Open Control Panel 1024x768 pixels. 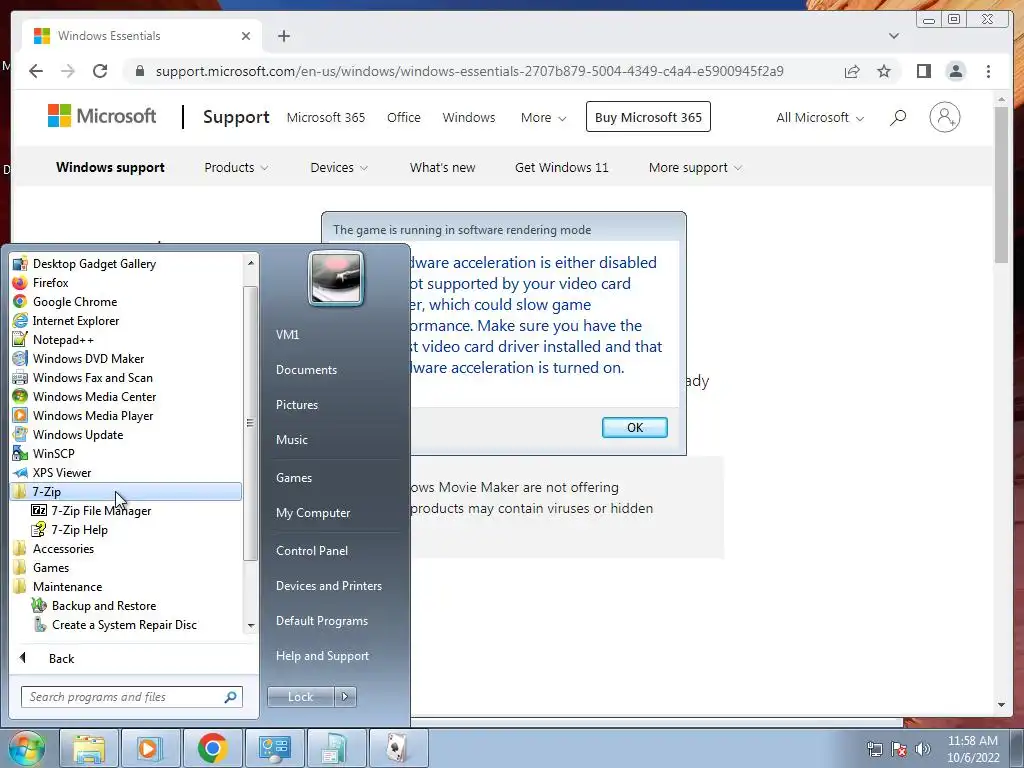312,551
